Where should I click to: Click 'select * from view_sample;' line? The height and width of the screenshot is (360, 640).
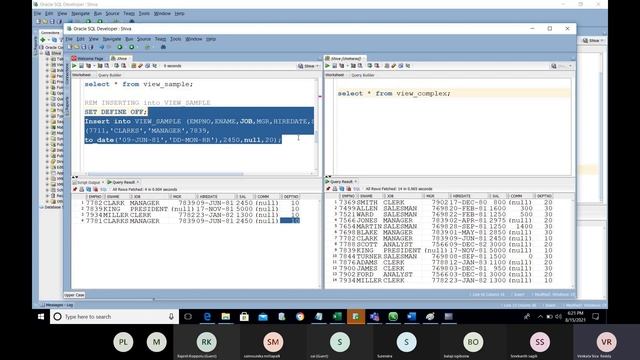coord(139,84)
